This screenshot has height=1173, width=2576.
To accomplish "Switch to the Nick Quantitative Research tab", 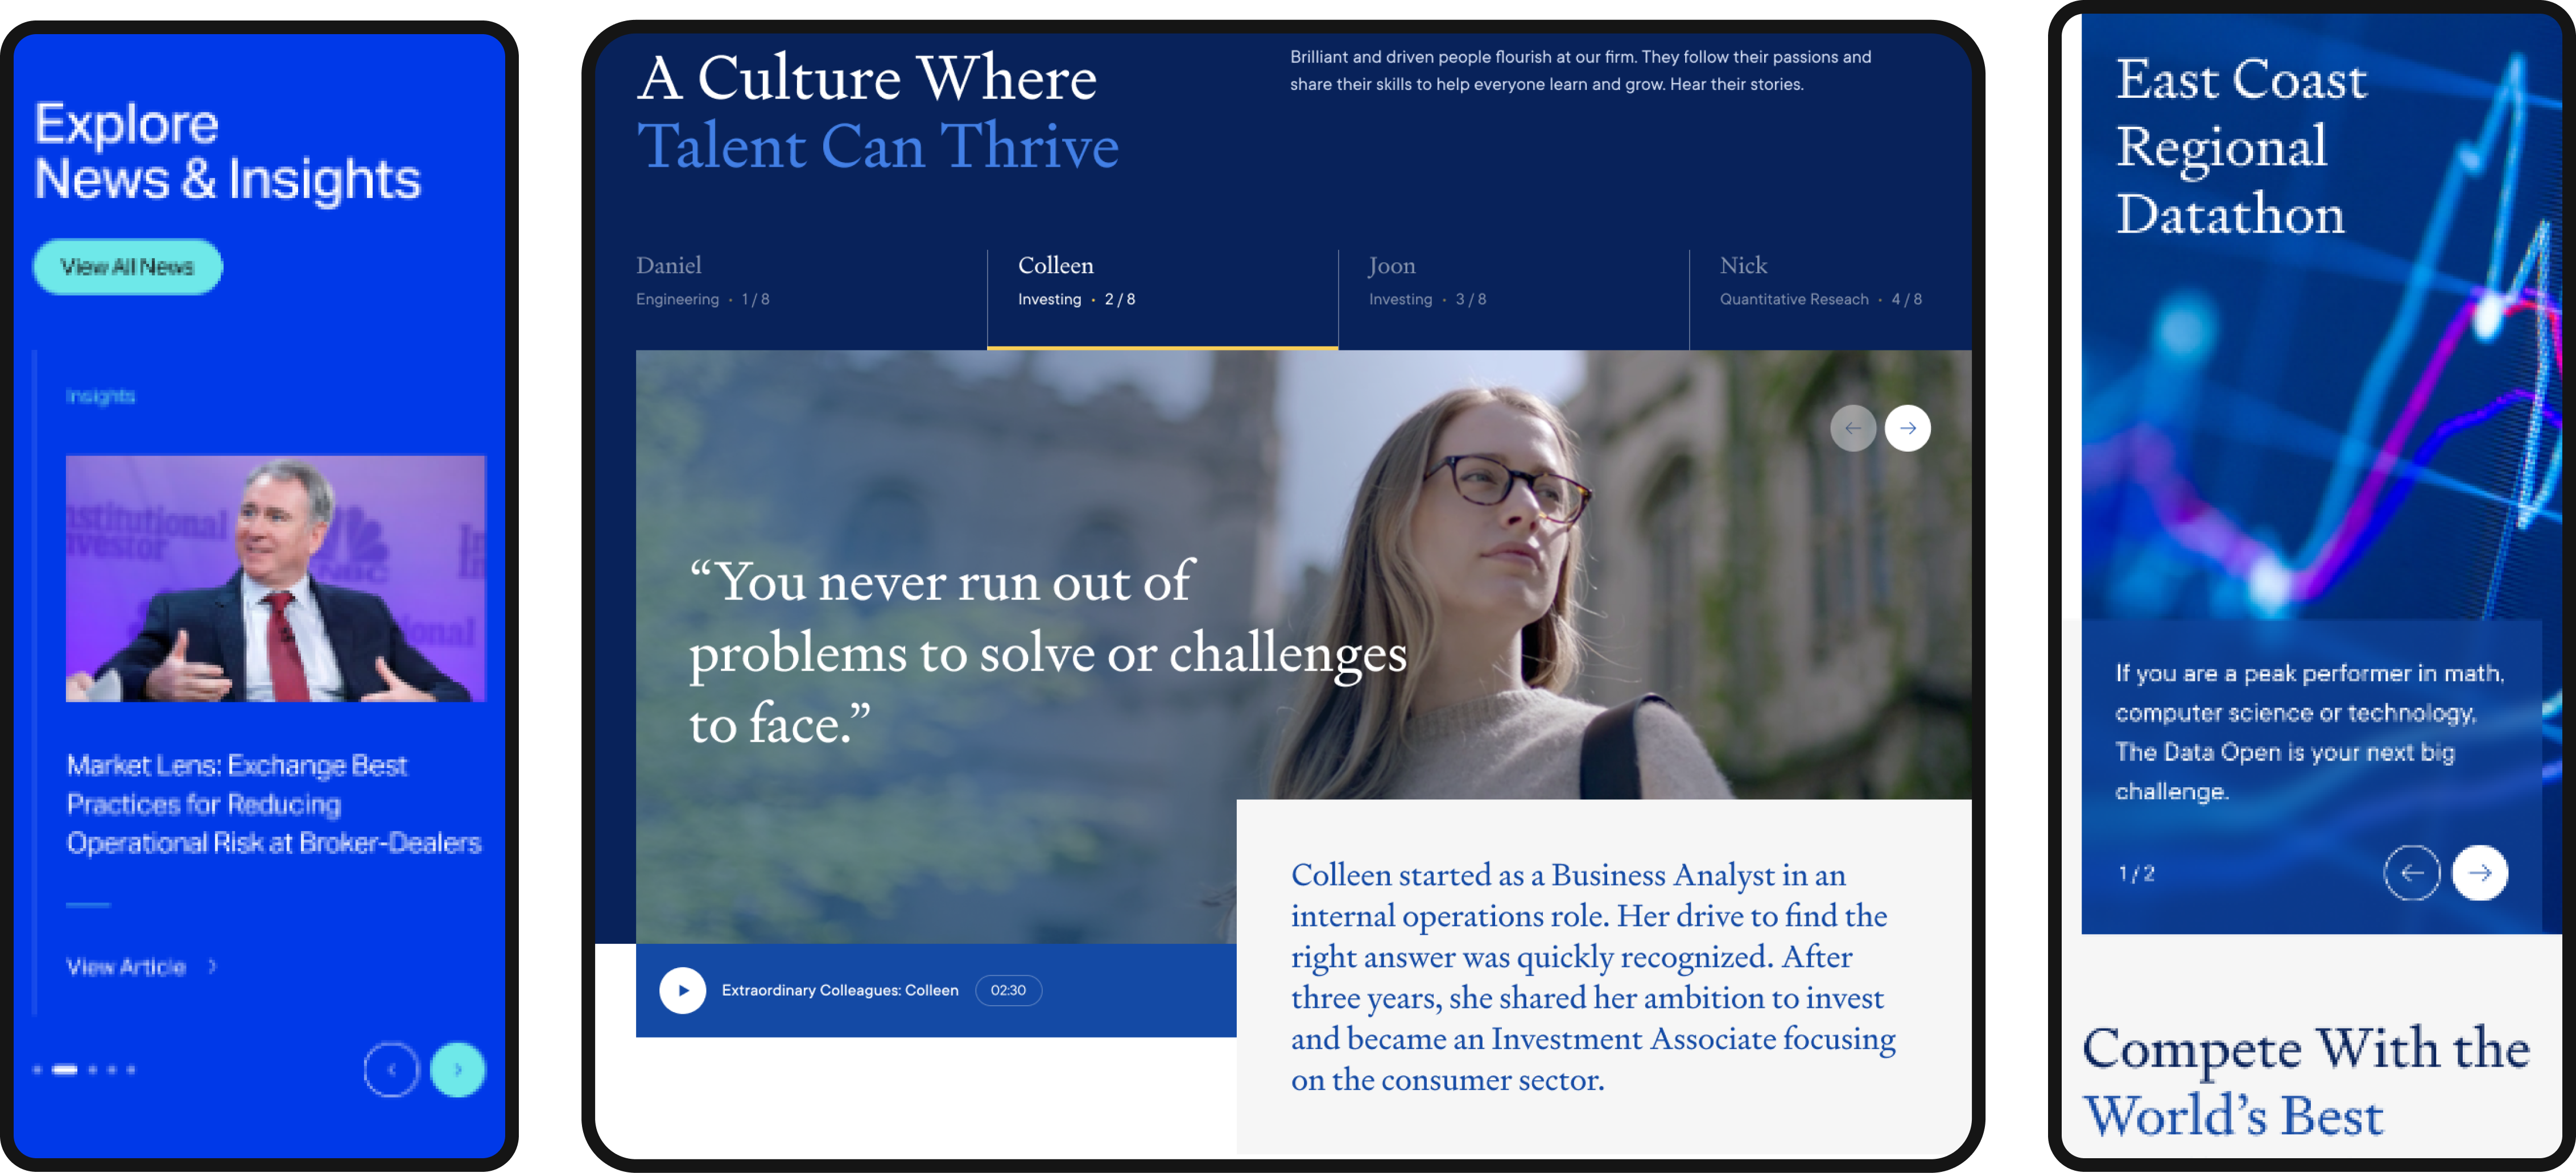I will point(1830,299).
